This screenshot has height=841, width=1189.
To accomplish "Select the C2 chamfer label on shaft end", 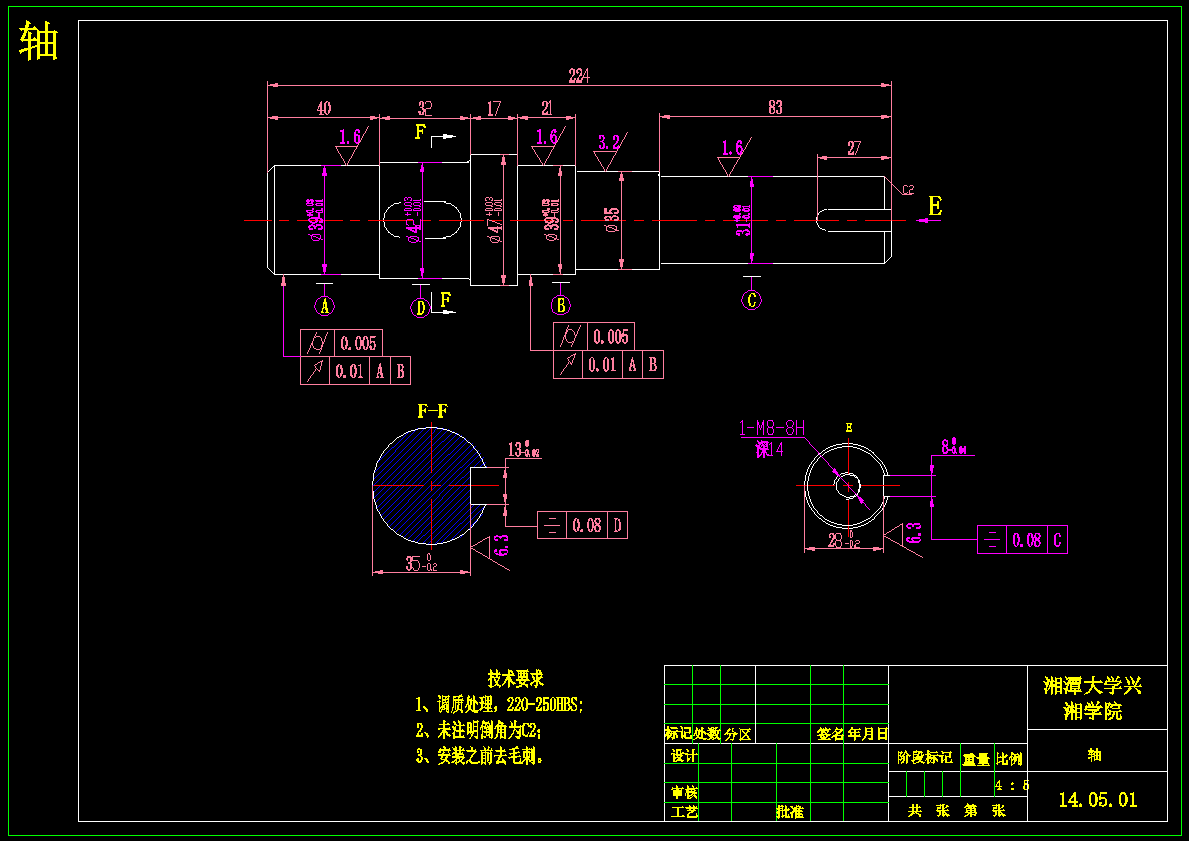I will [908, 190].
